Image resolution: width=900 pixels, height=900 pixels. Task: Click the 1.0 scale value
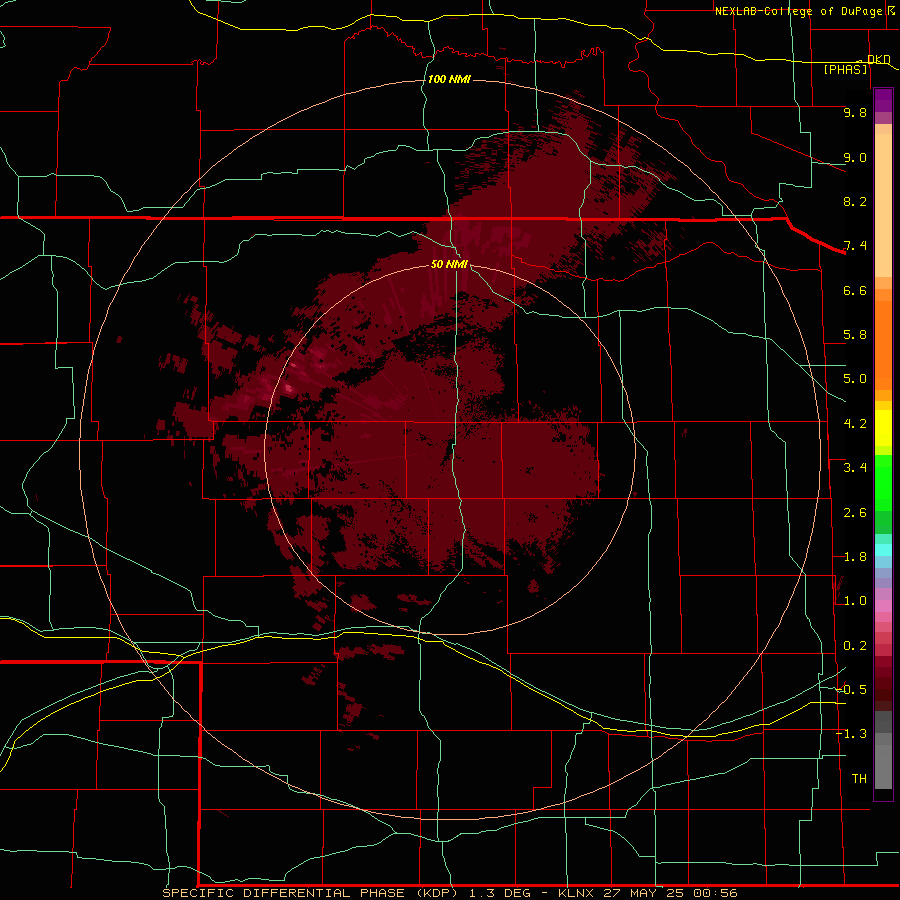[855, 601]
